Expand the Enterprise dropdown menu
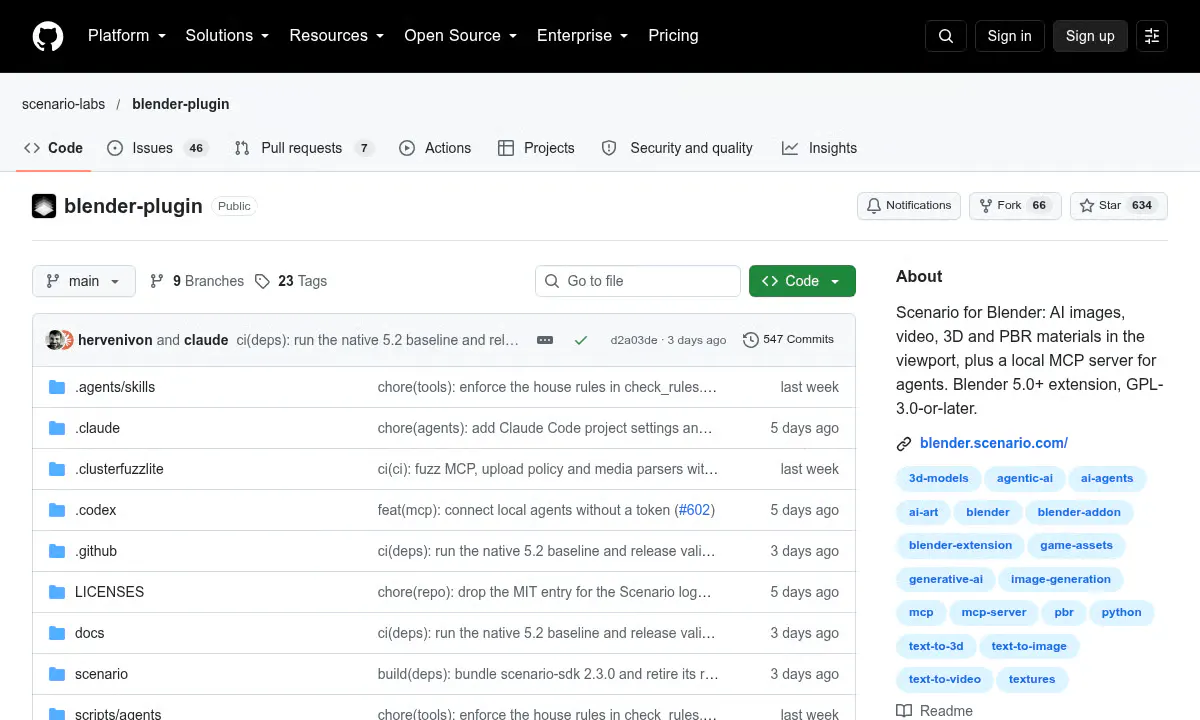 tap(583, 36)
